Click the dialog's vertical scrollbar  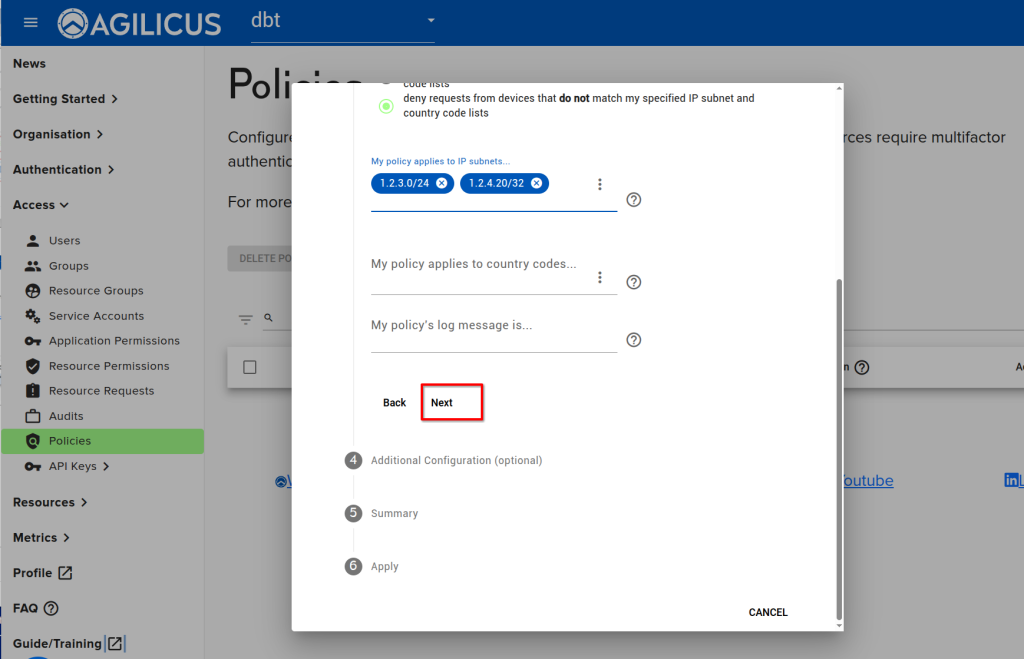pos(838,450)
